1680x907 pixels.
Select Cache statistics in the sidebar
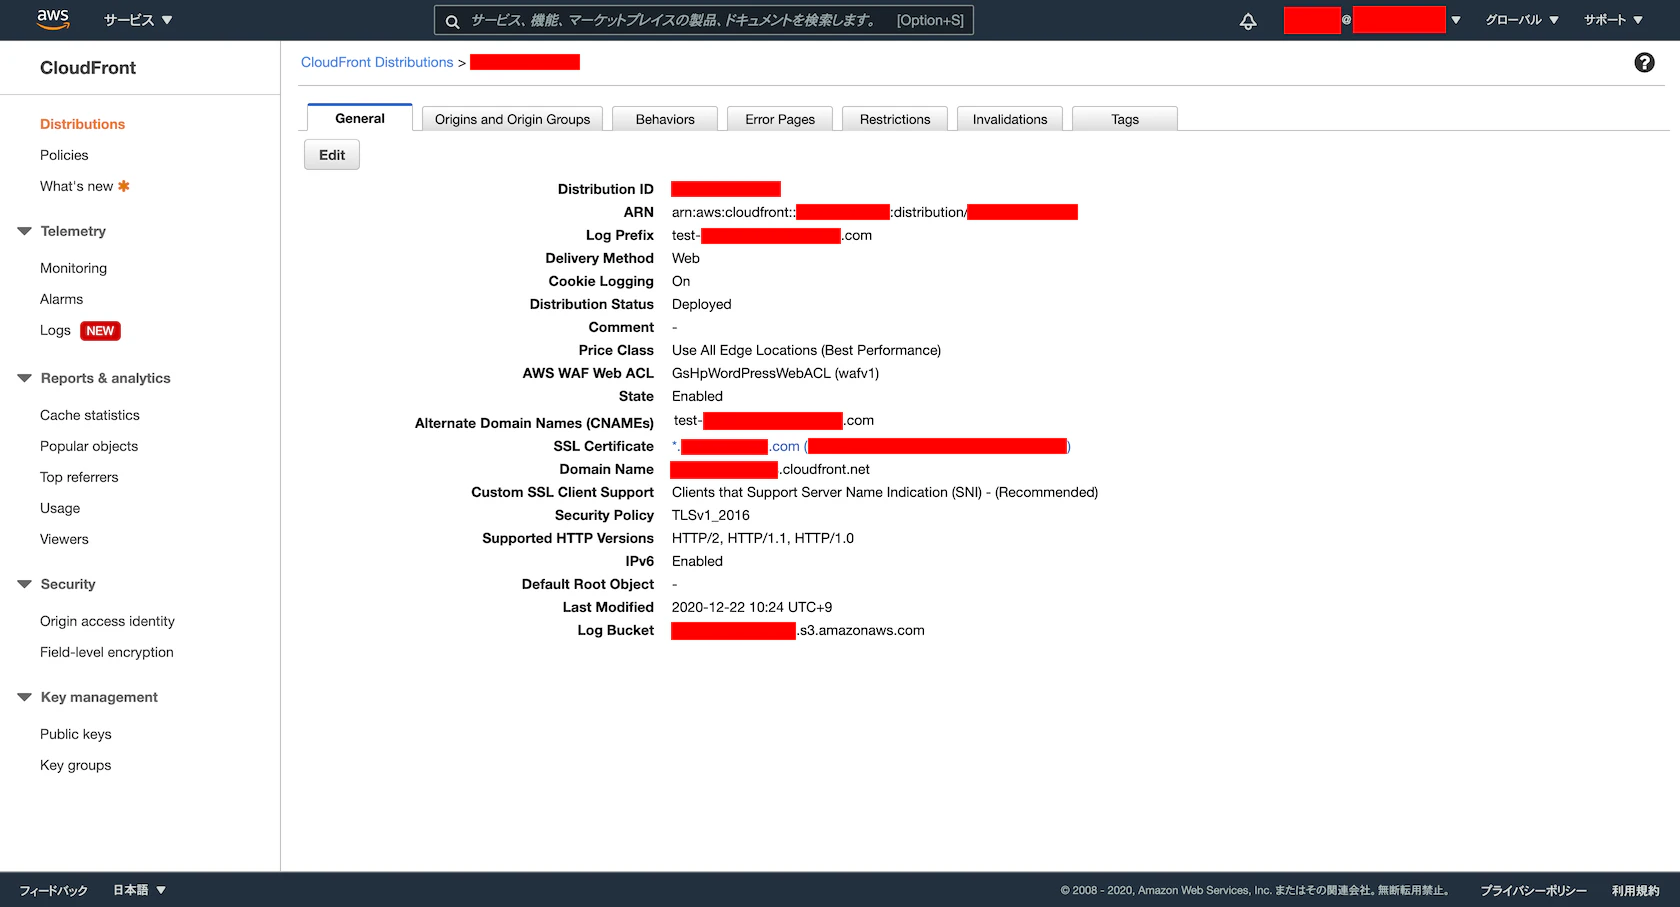tap(89, 415)
